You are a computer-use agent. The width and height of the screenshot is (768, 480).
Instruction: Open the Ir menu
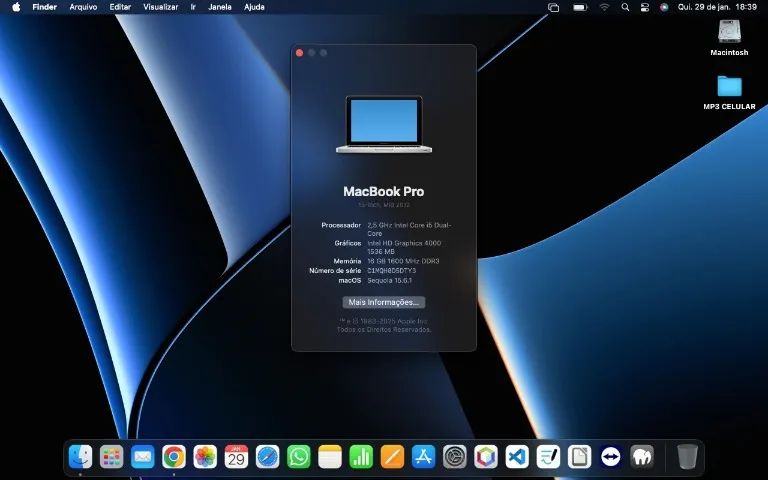(193, 7)
